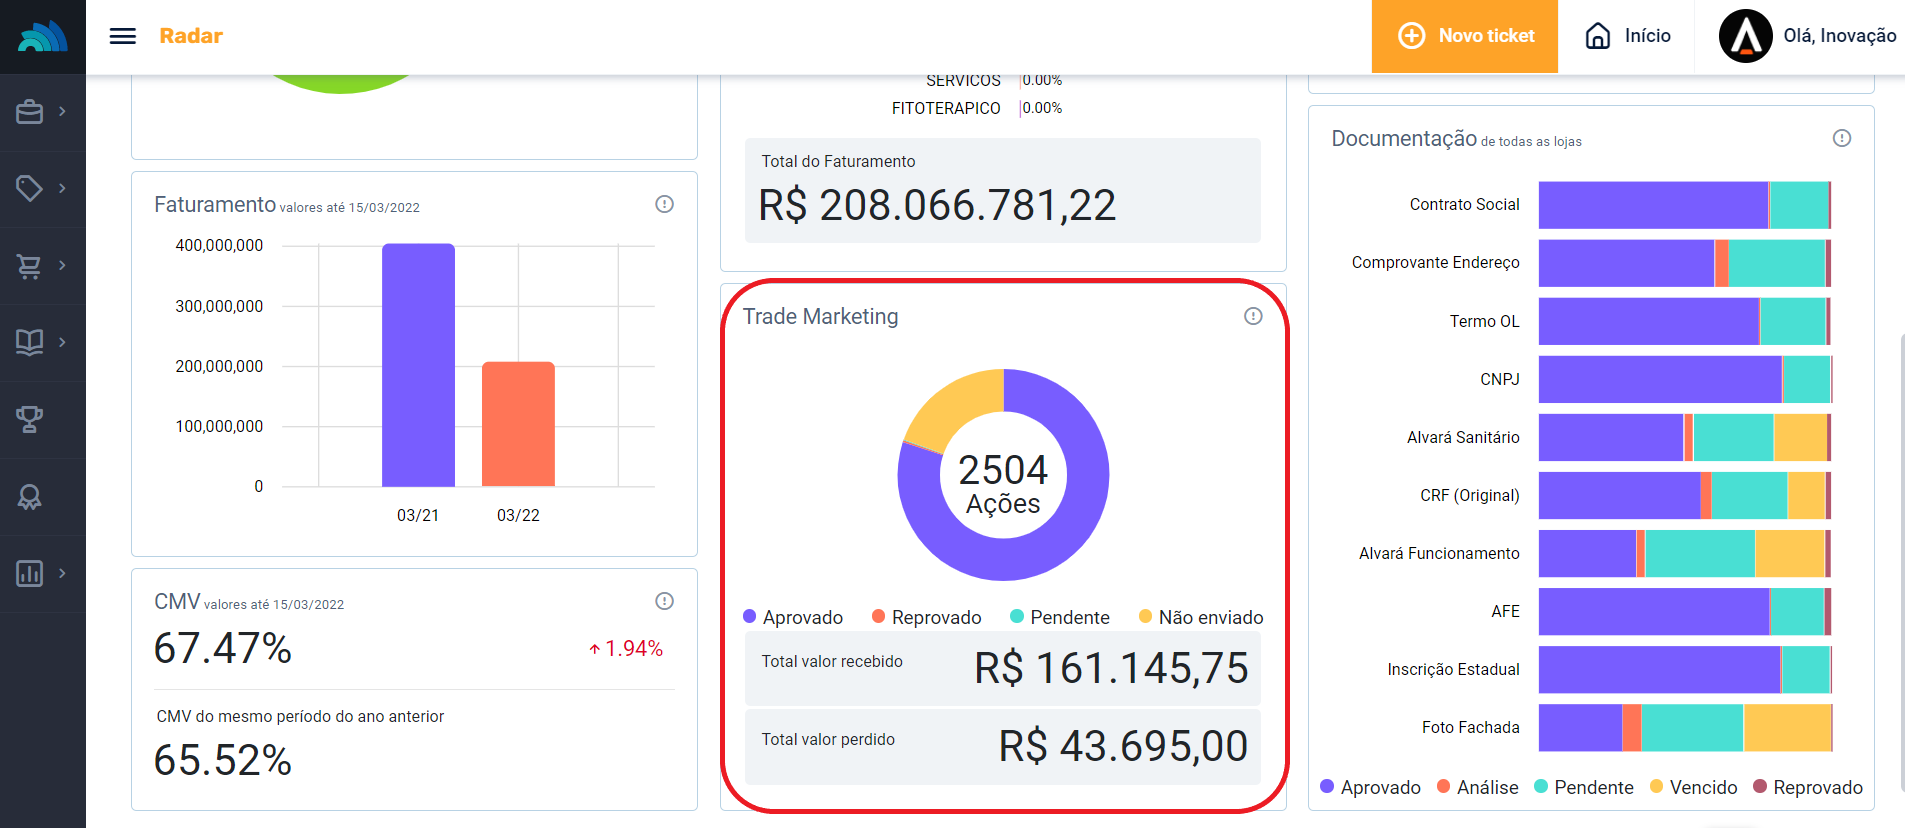Image resolution: width=1905 pixels, height=828 pixels.
Task: Go to Início in the top bar
Action: (x=1628, y=36)
